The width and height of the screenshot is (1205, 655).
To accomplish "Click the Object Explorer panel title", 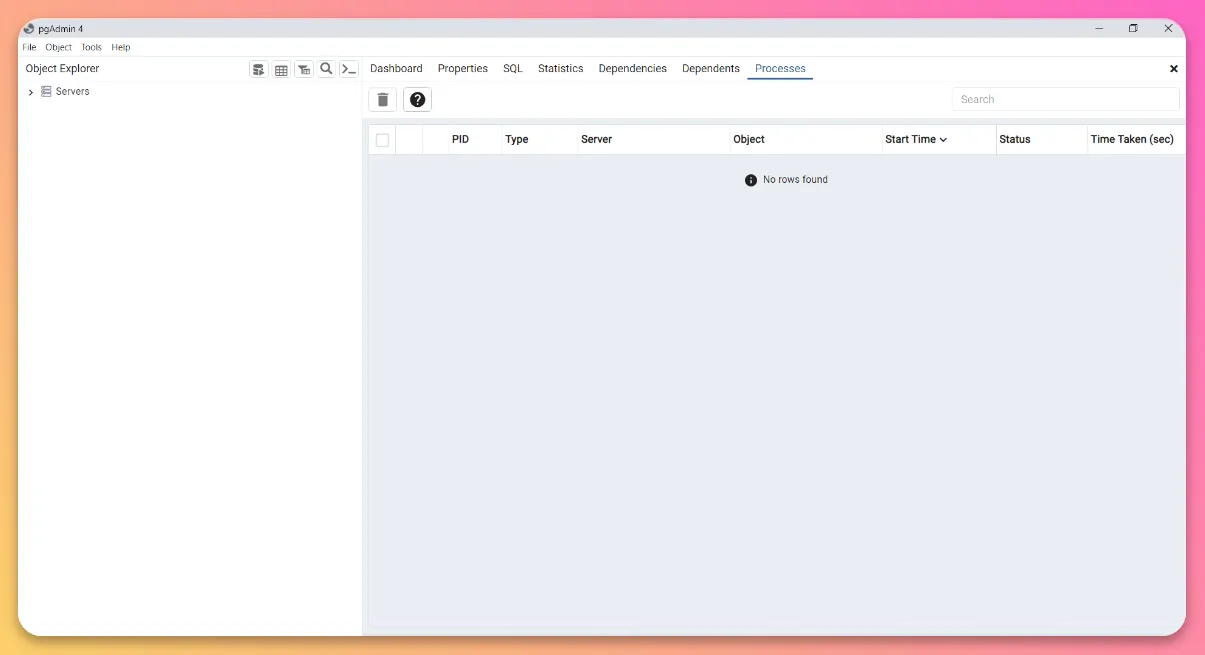I will coord(63,69).
